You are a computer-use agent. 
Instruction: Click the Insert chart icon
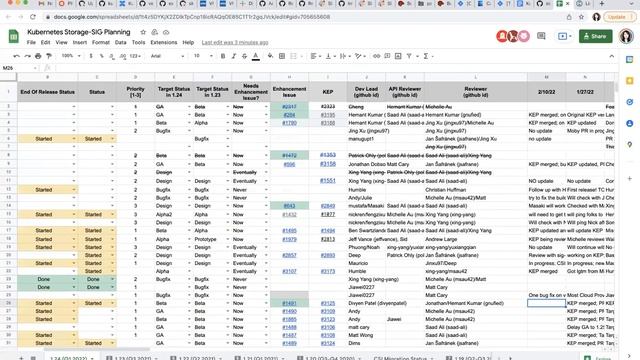point(398,56)
